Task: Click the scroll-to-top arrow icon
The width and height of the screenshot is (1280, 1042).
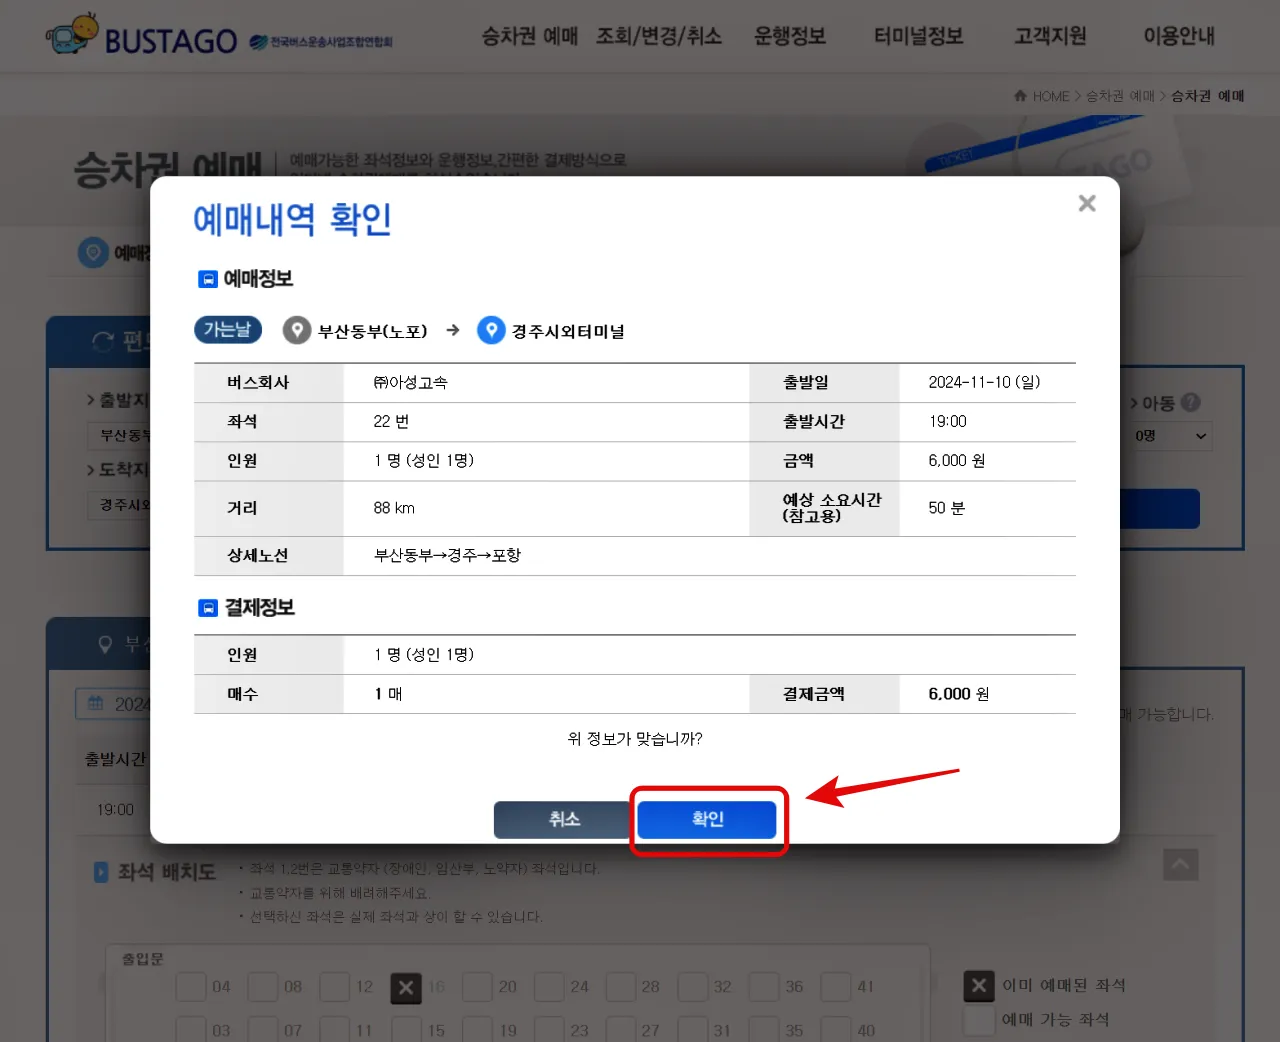Action: point(1180,864)
